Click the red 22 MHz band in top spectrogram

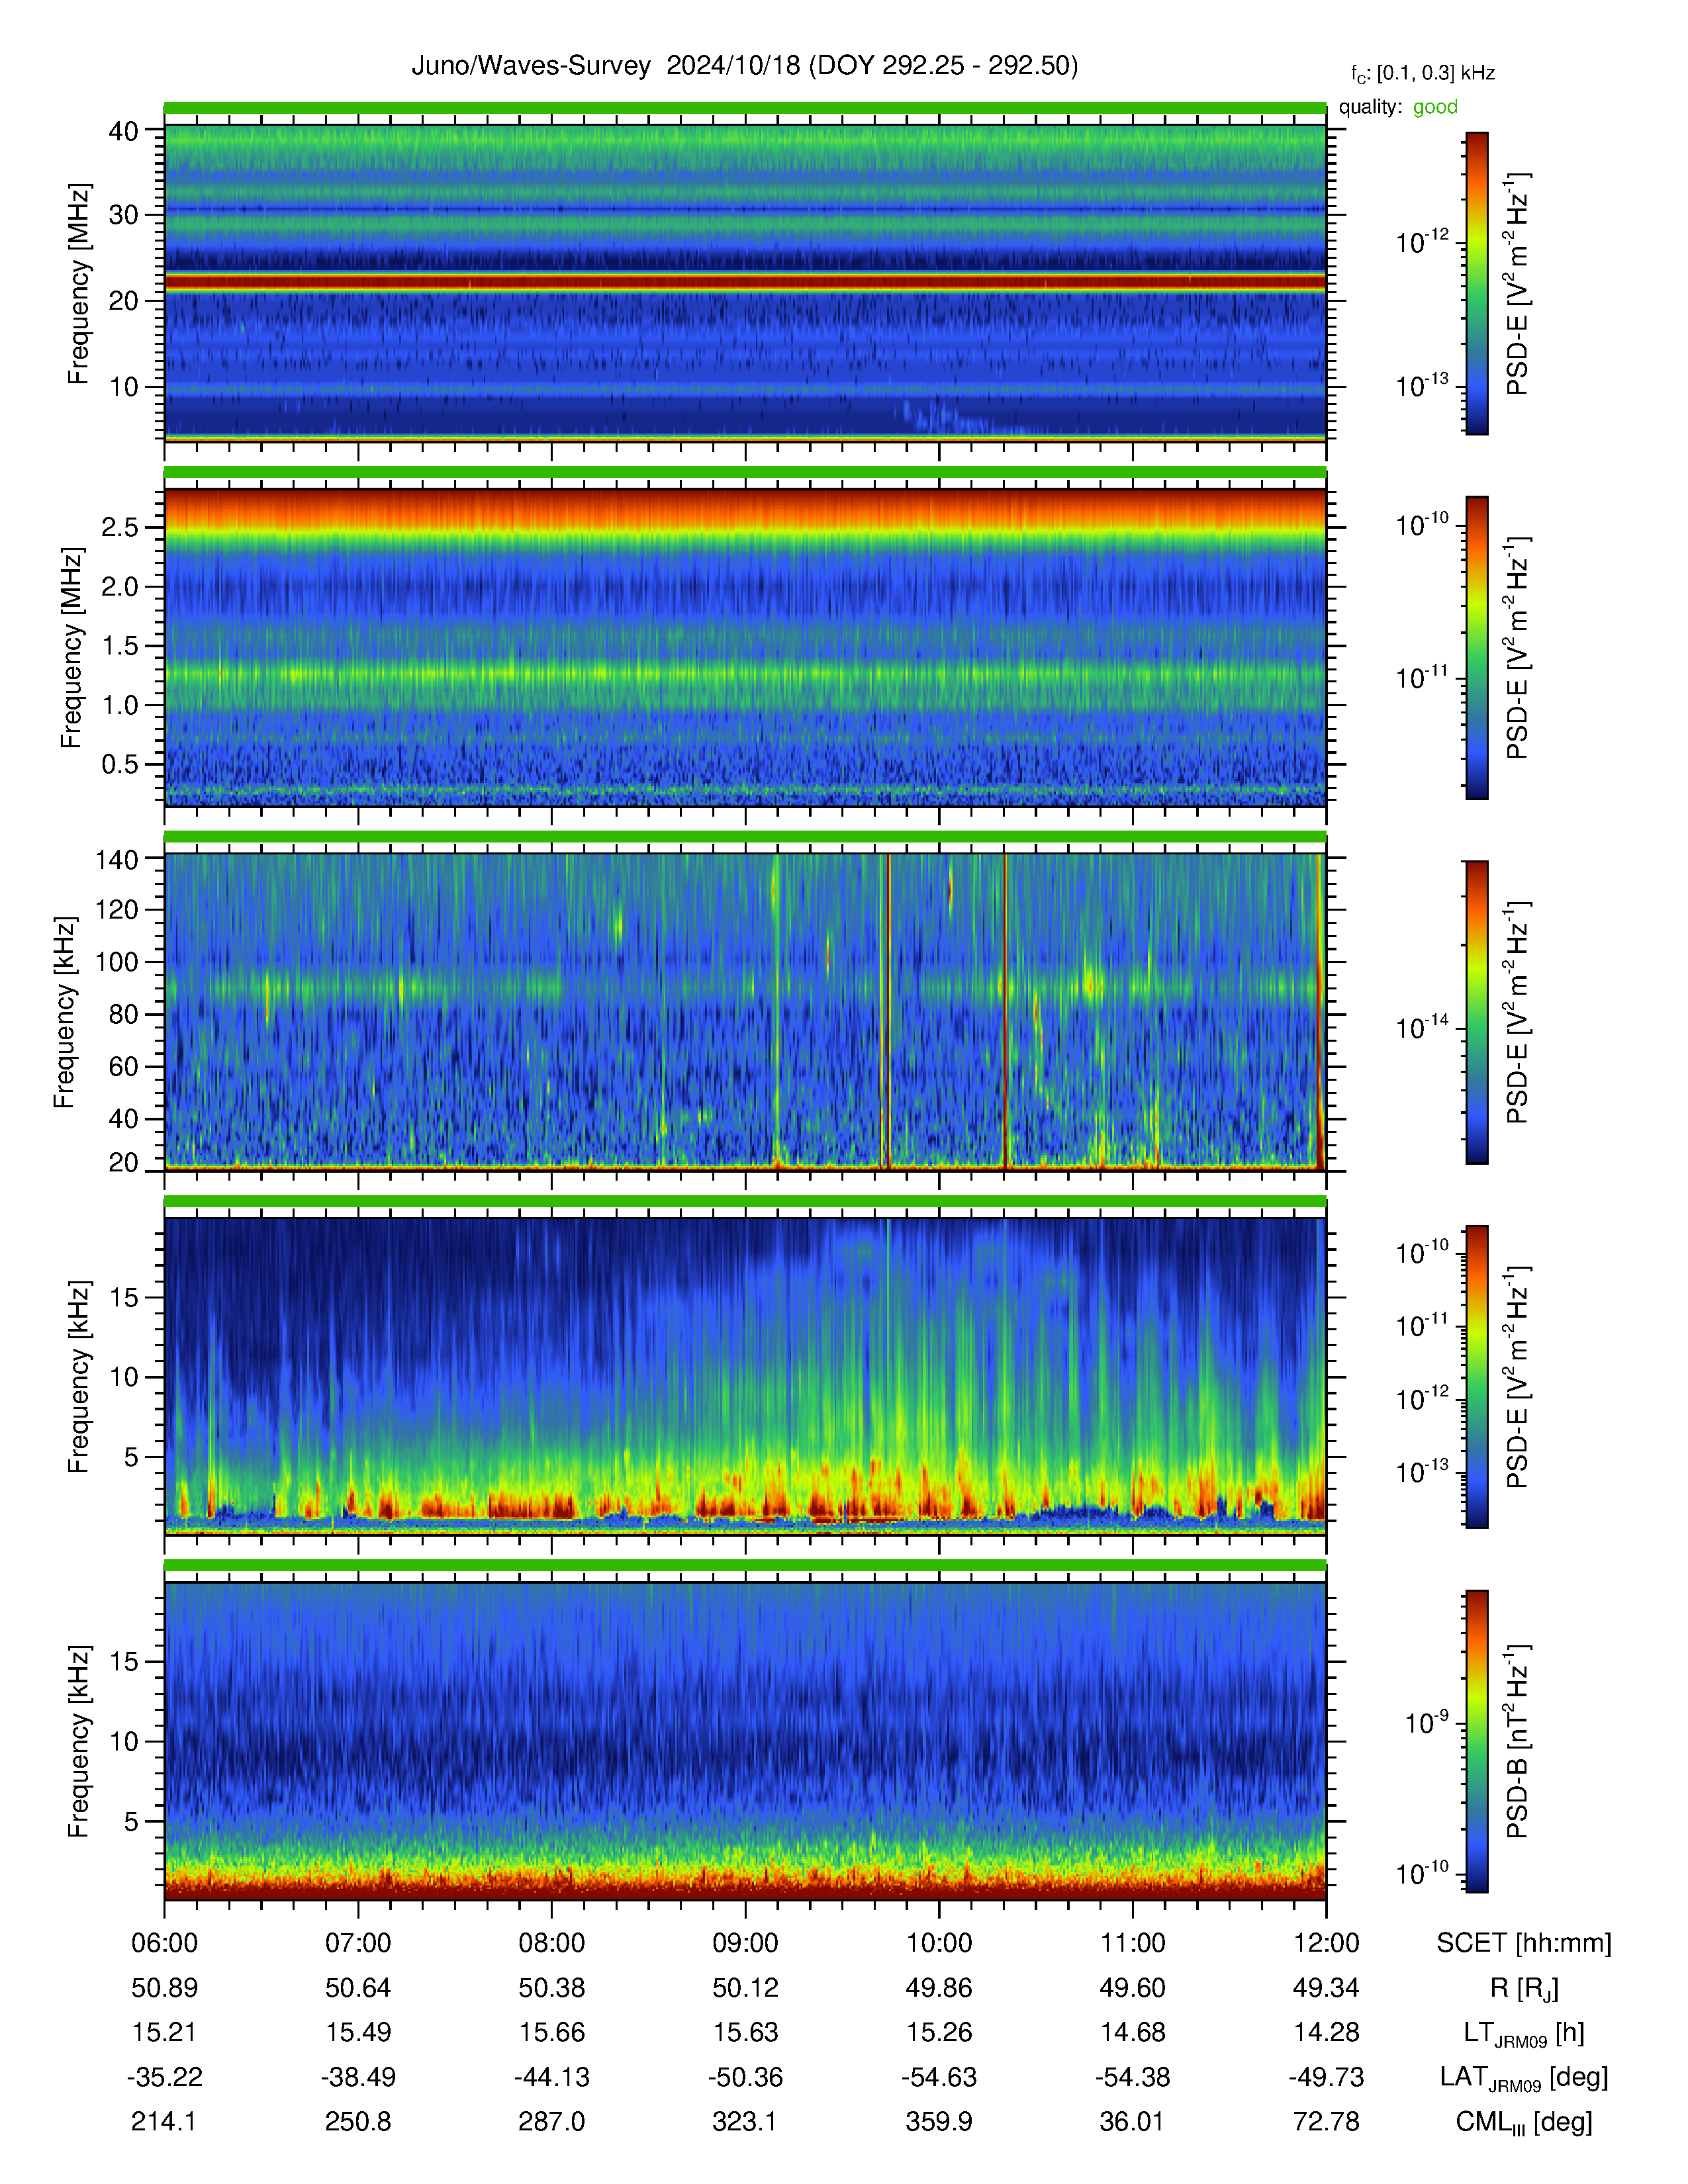745,283
